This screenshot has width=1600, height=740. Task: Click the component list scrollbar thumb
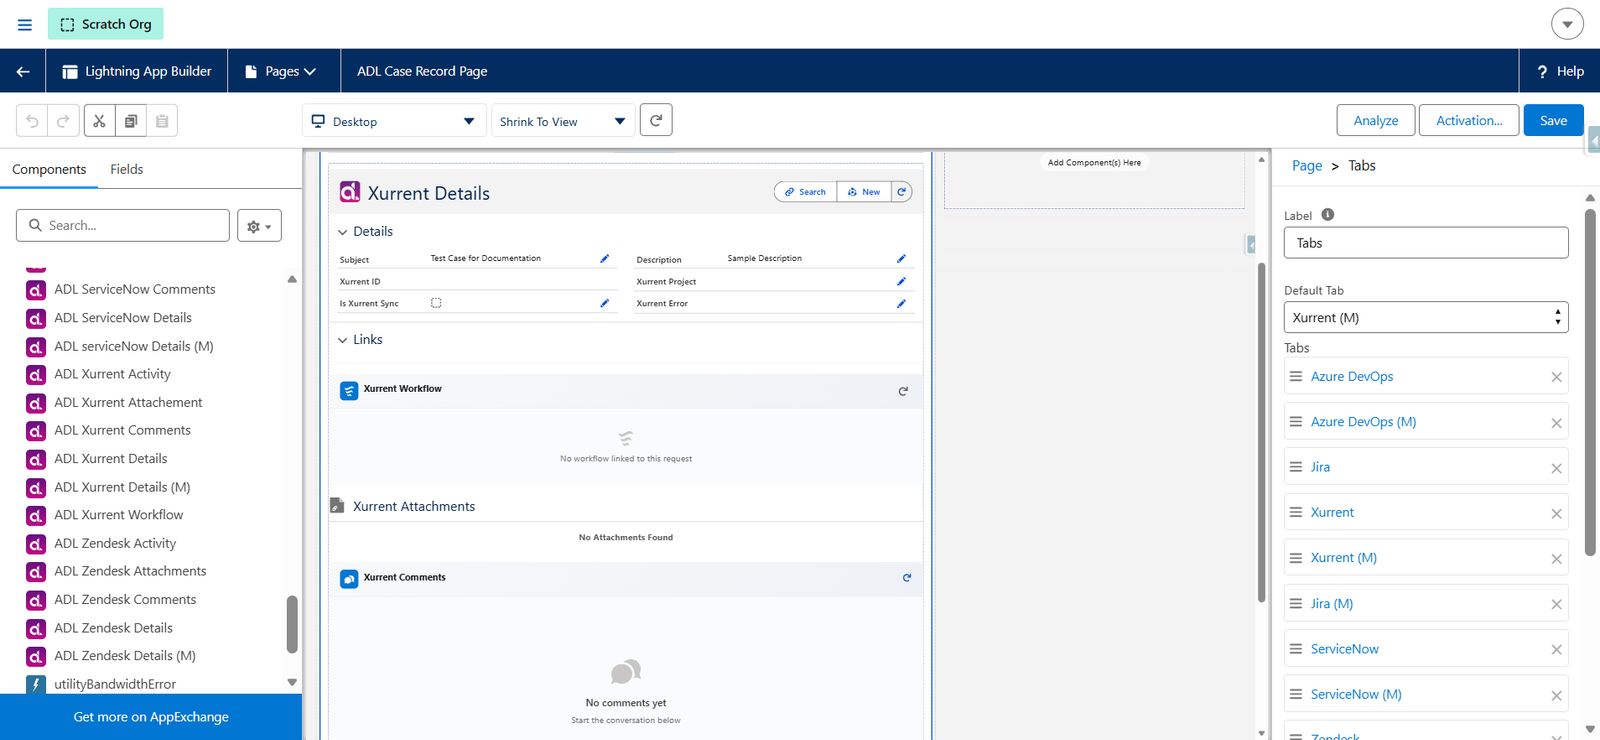click(x=292, y=624)
